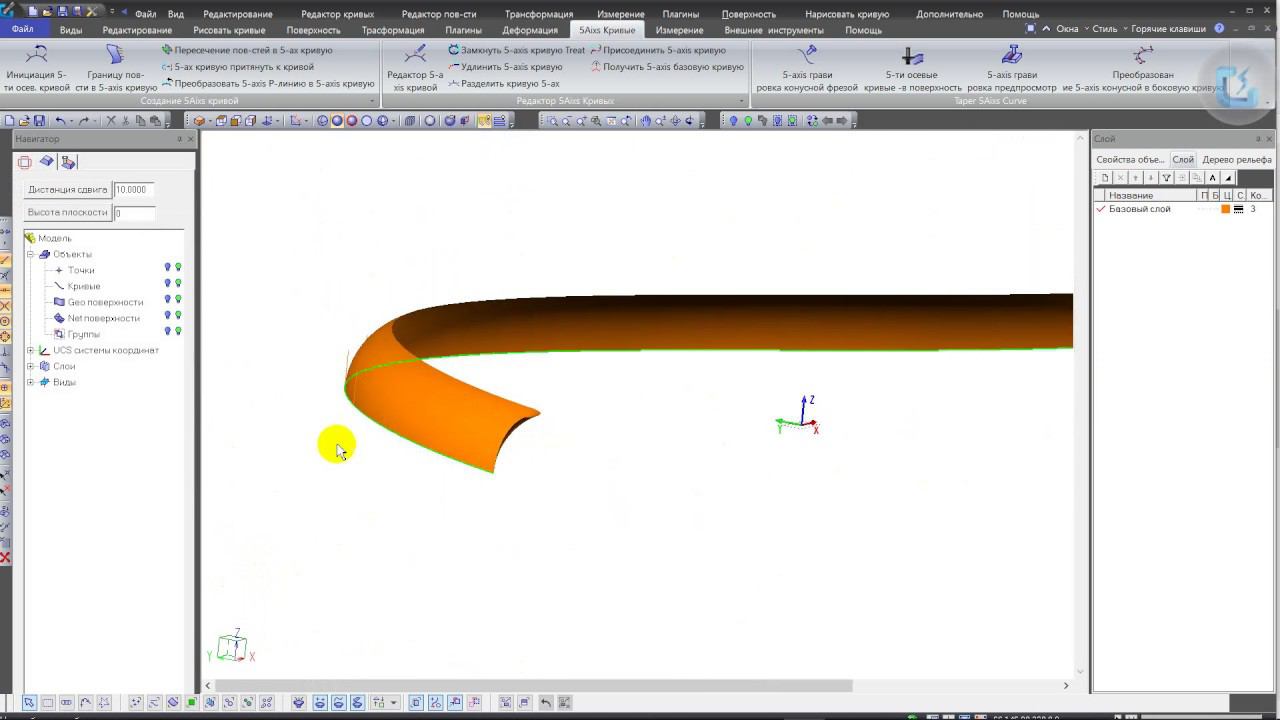This screenshot has height=720, width=1280.
Task: Toggle the green bulb for Кривые
Action: 178,284
